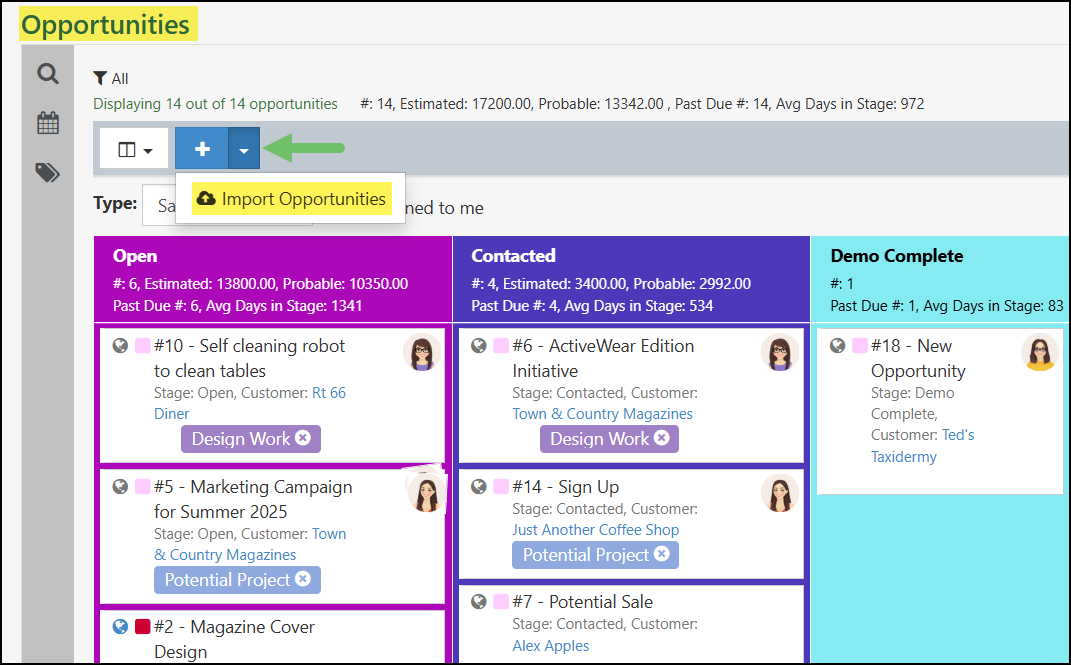The width and height of the screenshot is (1071, 665).
Task: Open #18 - New Opportunity card title
Action: pos(918,358)
